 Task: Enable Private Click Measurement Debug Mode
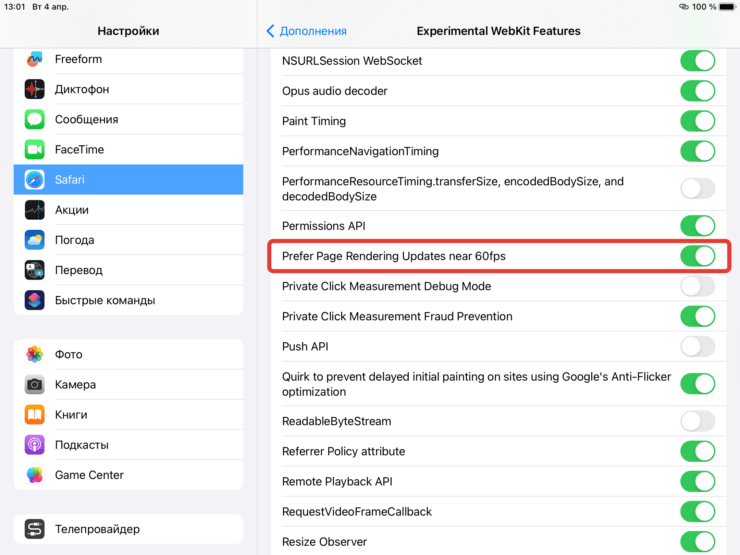[697, 286]
